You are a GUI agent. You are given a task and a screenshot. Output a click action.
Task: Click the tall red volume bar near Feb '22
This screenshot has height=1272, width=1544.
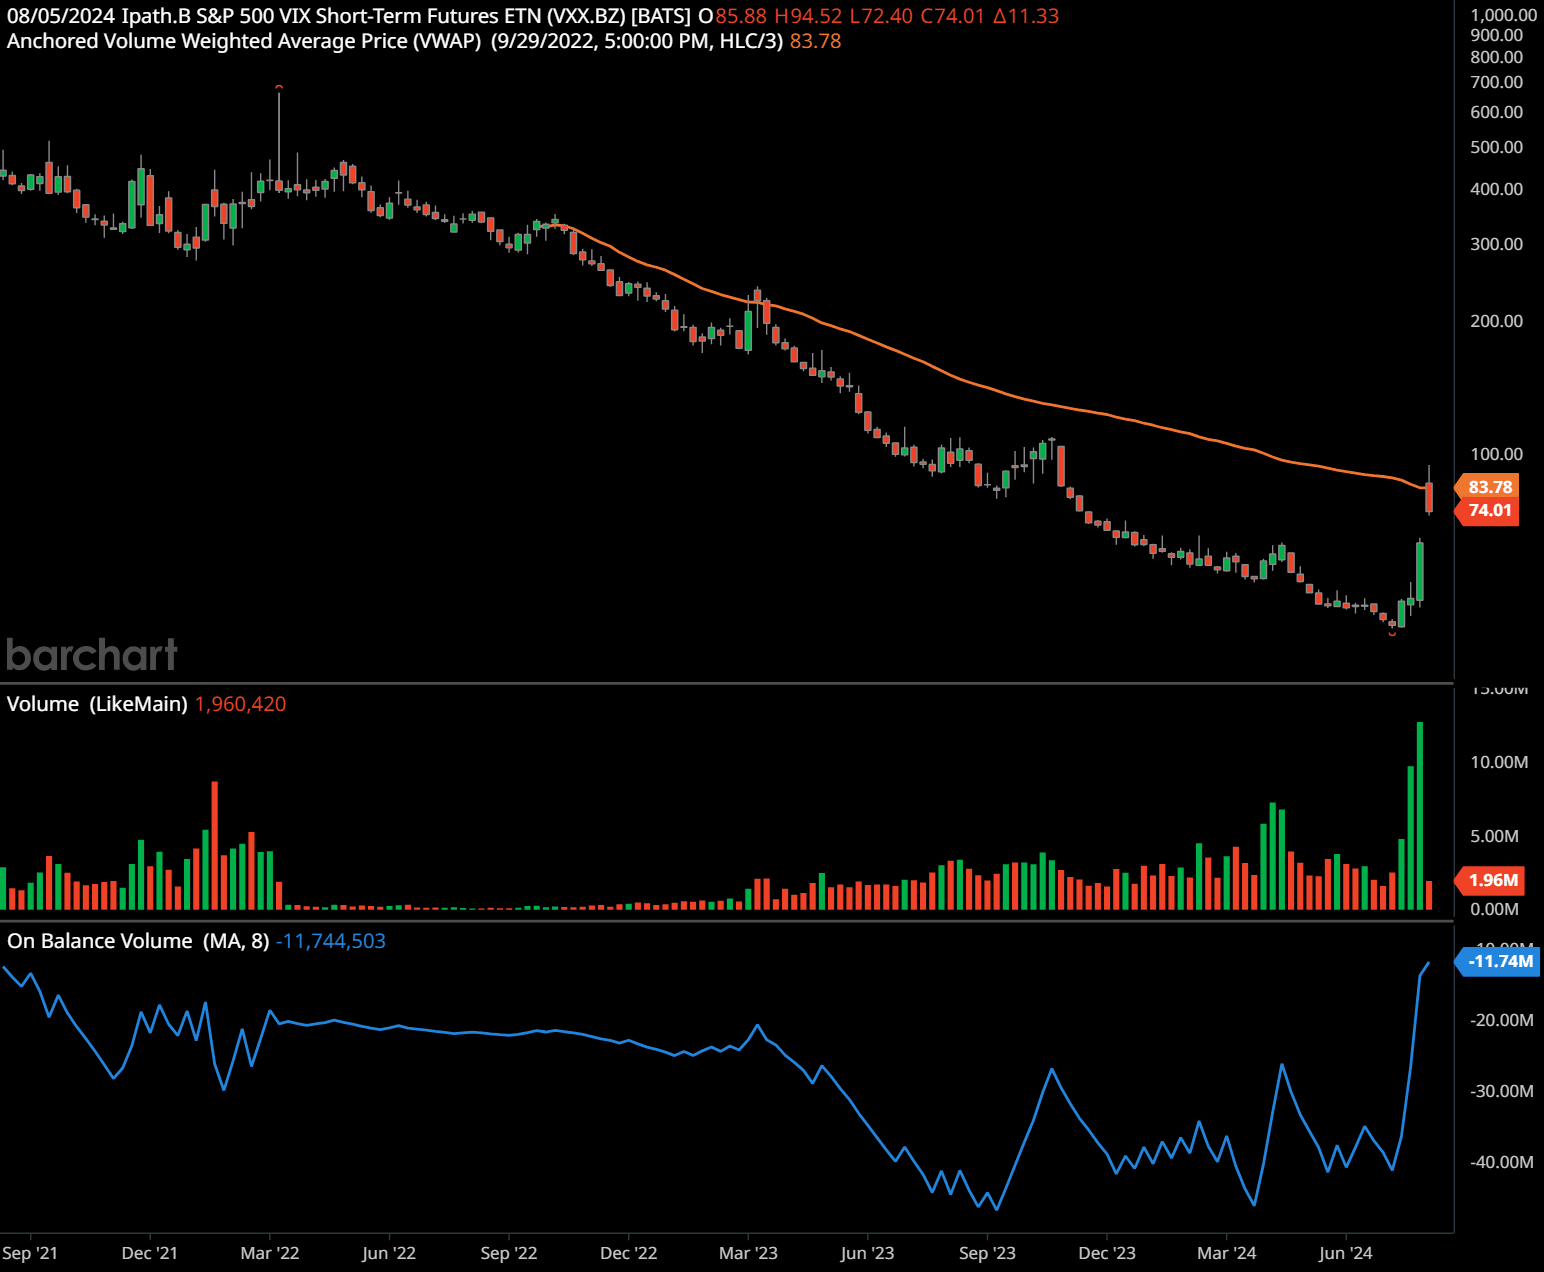pyautogui.click(x=214, y=845)
